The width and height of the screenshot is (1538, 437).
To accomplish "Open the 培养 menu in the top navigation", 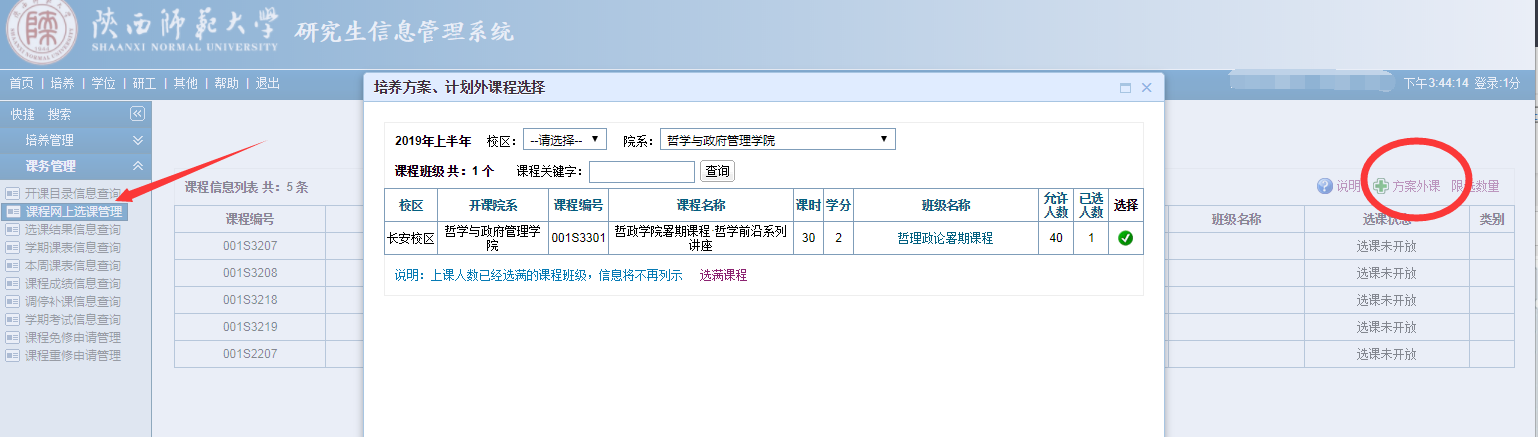I will 62,83.
